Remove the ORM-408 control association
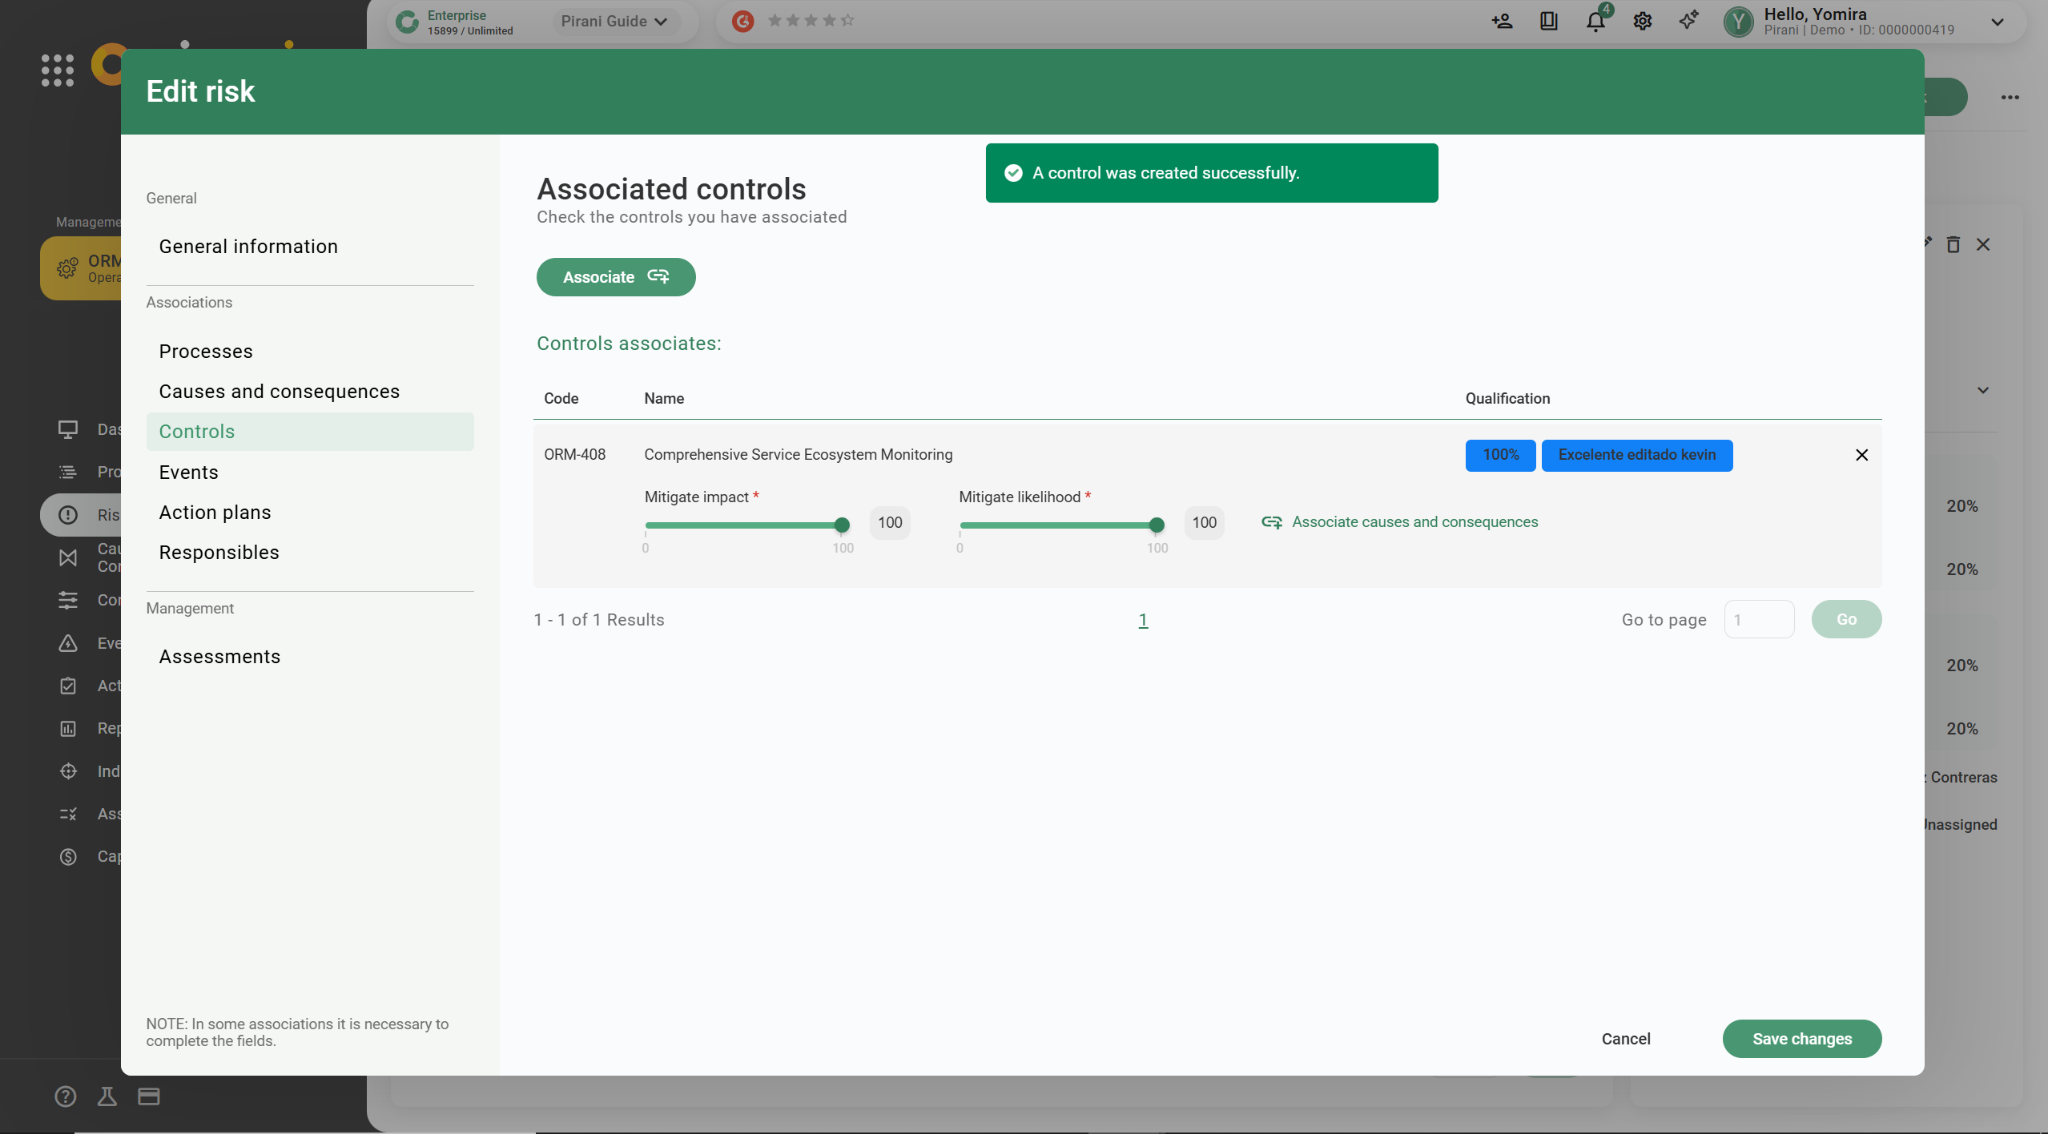The height and width of the screenshot is (1134, 2048). click(x=1861, y=455)
